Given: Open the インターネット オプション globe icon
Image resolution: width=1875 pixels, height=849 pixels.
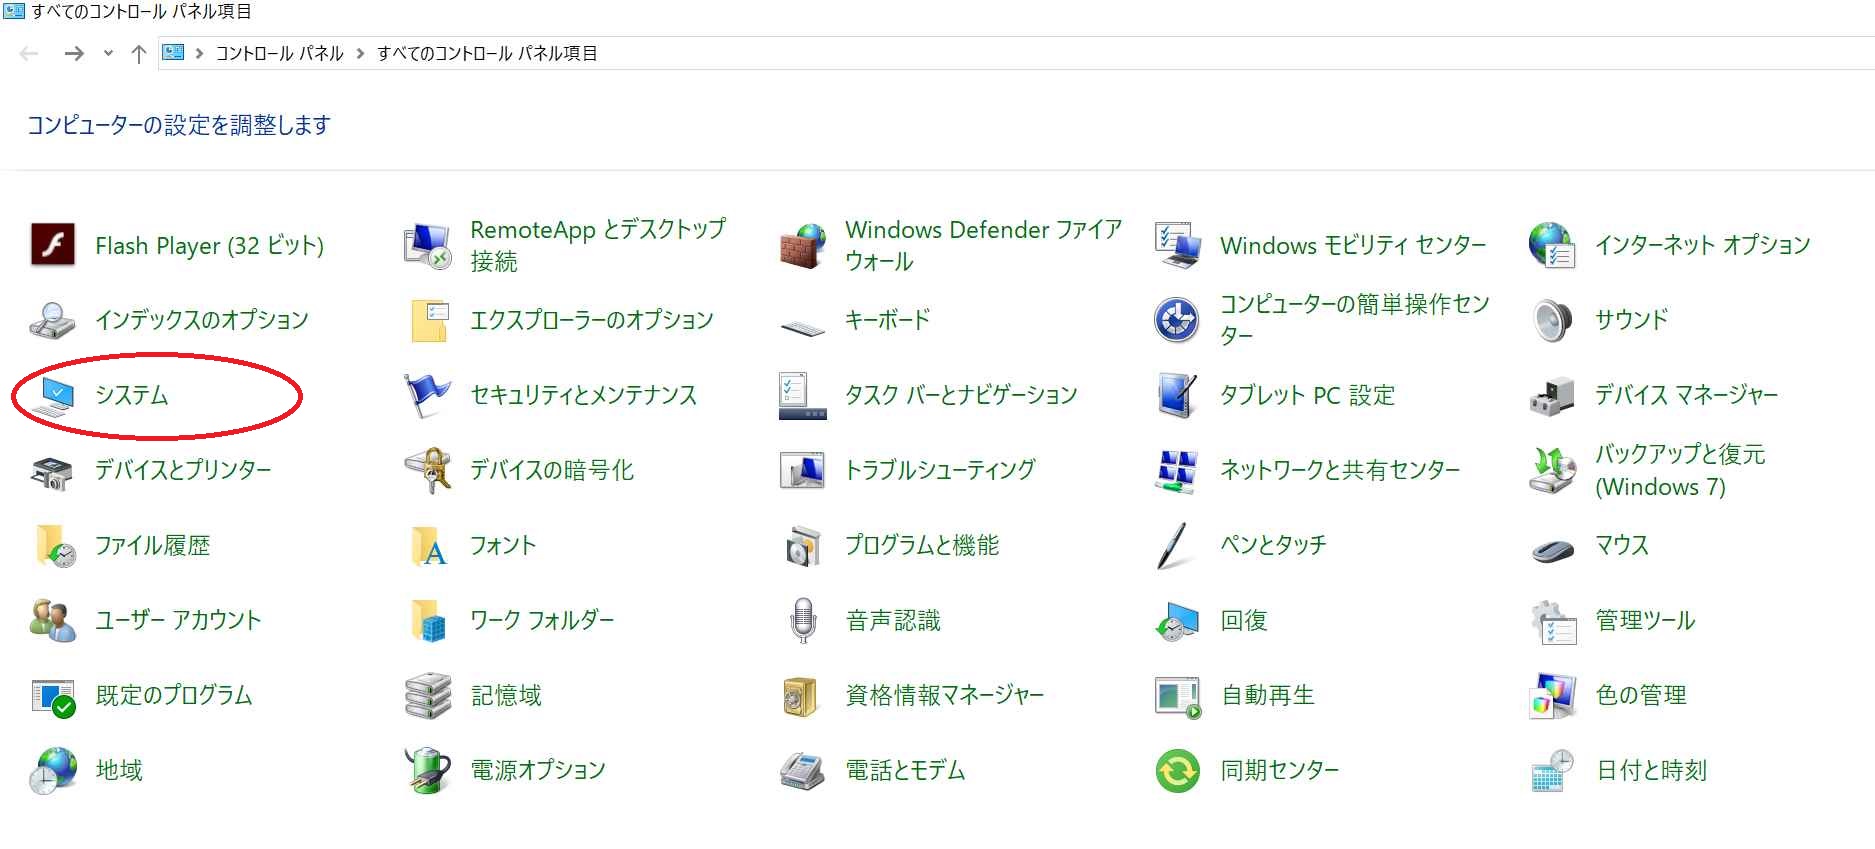Looking at the screenshot, I should click(x=1552, y=245).
